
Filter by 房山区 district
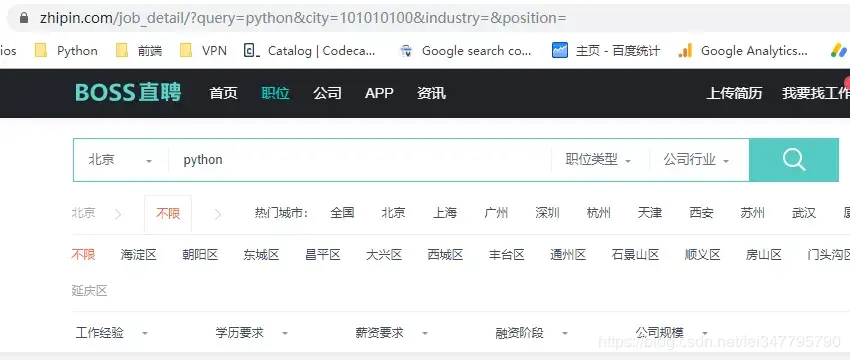pyautogui.click(x=764, y=254)
